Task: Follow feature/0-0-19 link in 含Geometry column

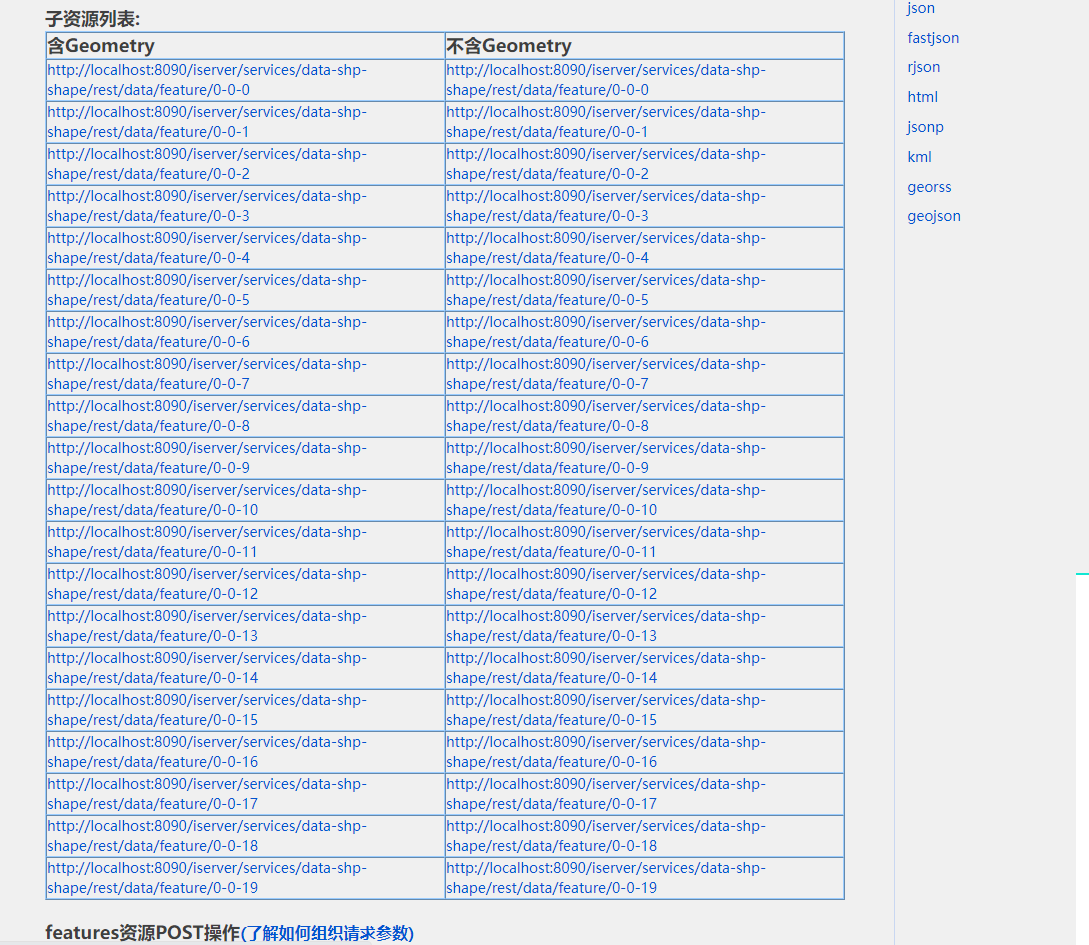Action: pyautogui.click(x=207, y=878)
